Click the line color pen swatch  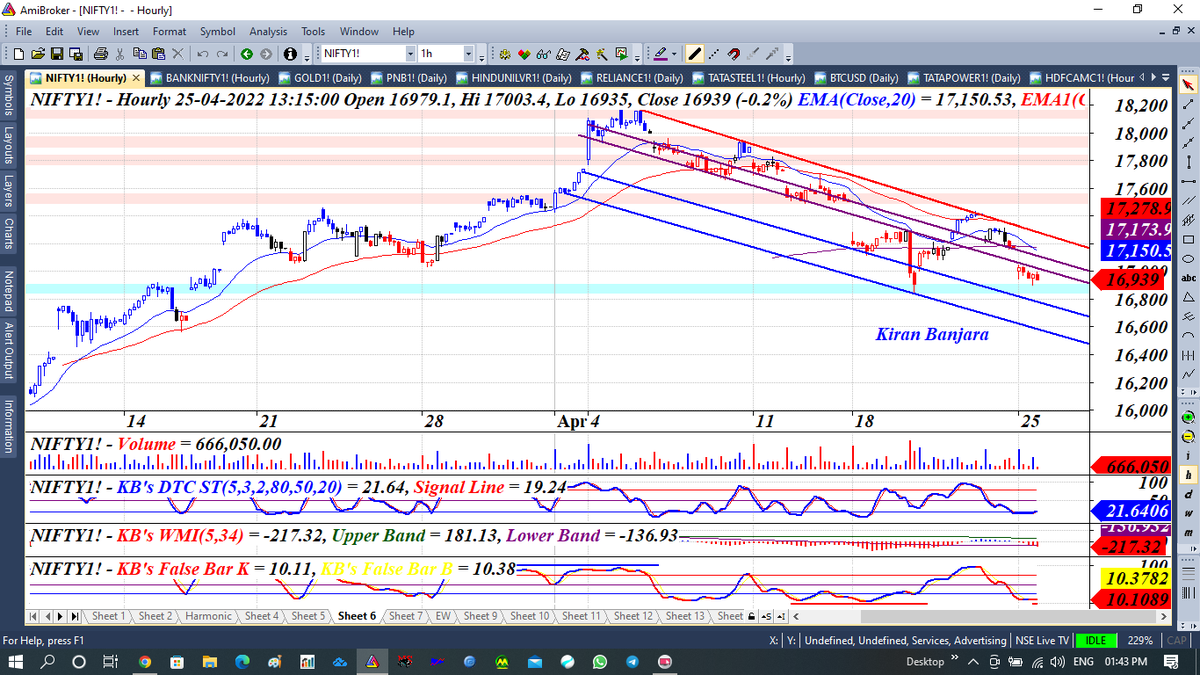click(660, 52)
